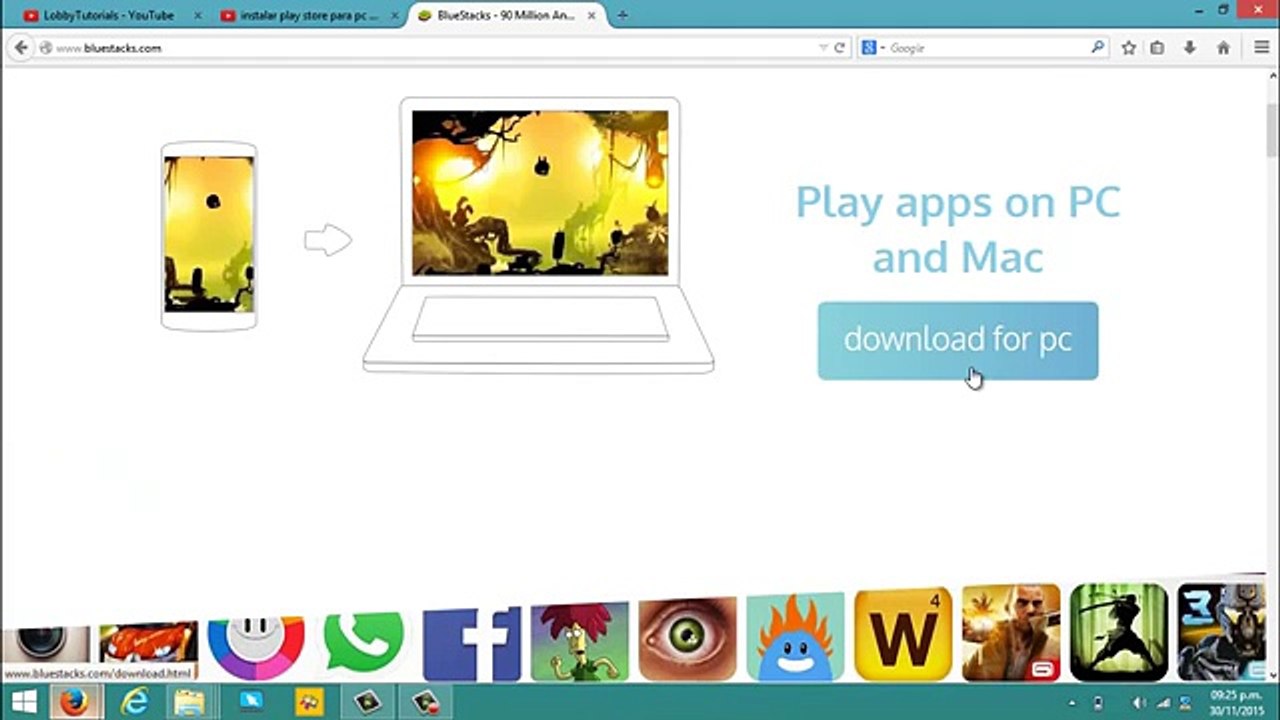Viewport: 1280px width, 720px height.
Task: Open the green eye app icon
Action: tap(688, 639)
